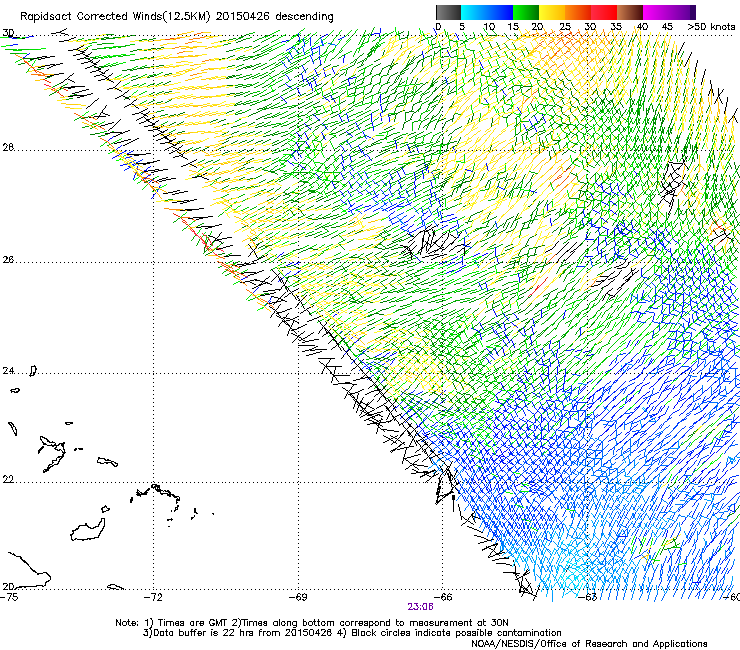Click latitude label 28
Image resolution: width=740 pixels, height=650 pixels.
tap(8, 148)
